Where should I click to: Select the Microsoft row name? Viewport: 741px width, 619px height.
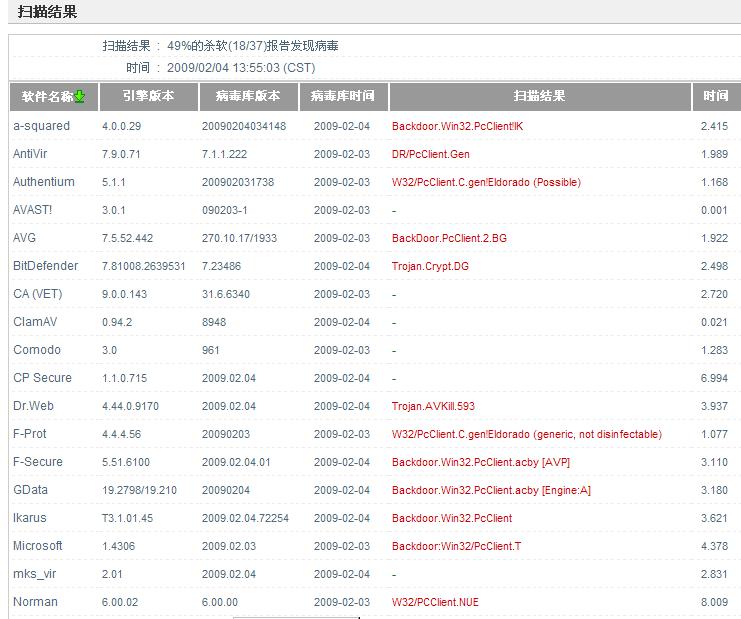coord(38,546)
